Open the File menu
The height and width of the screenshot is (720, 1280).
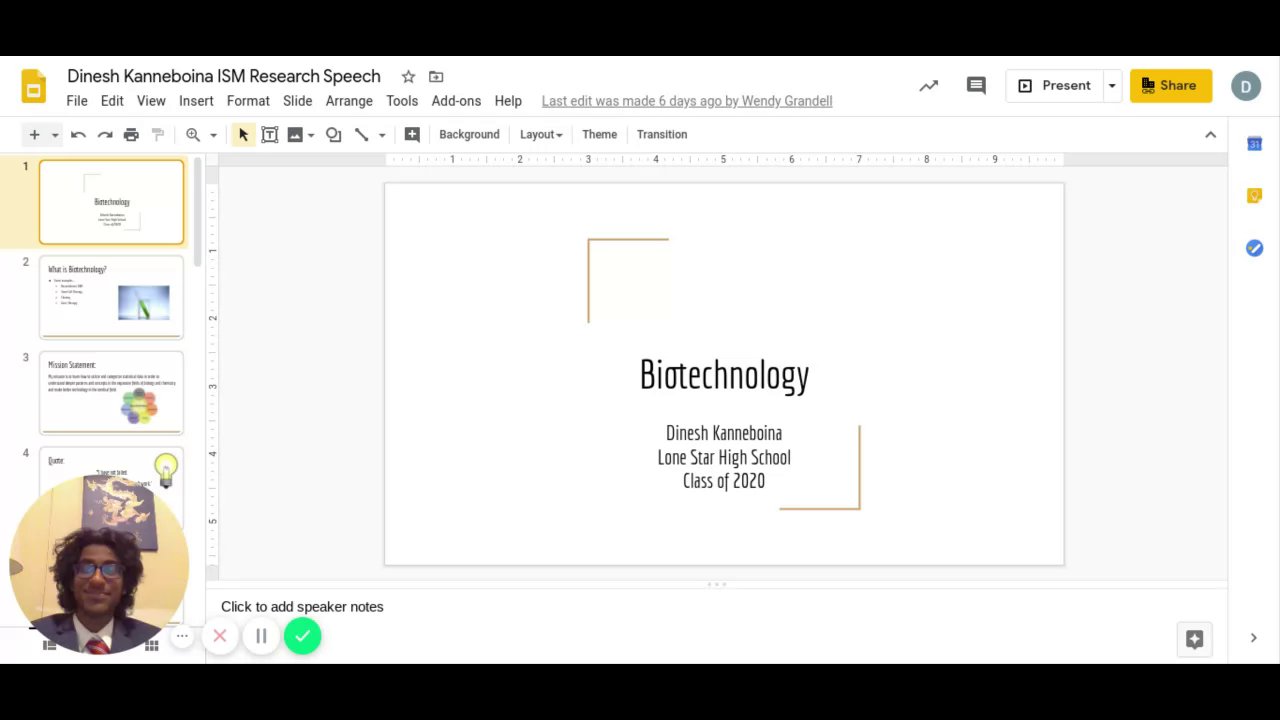[x=77, y=101]
